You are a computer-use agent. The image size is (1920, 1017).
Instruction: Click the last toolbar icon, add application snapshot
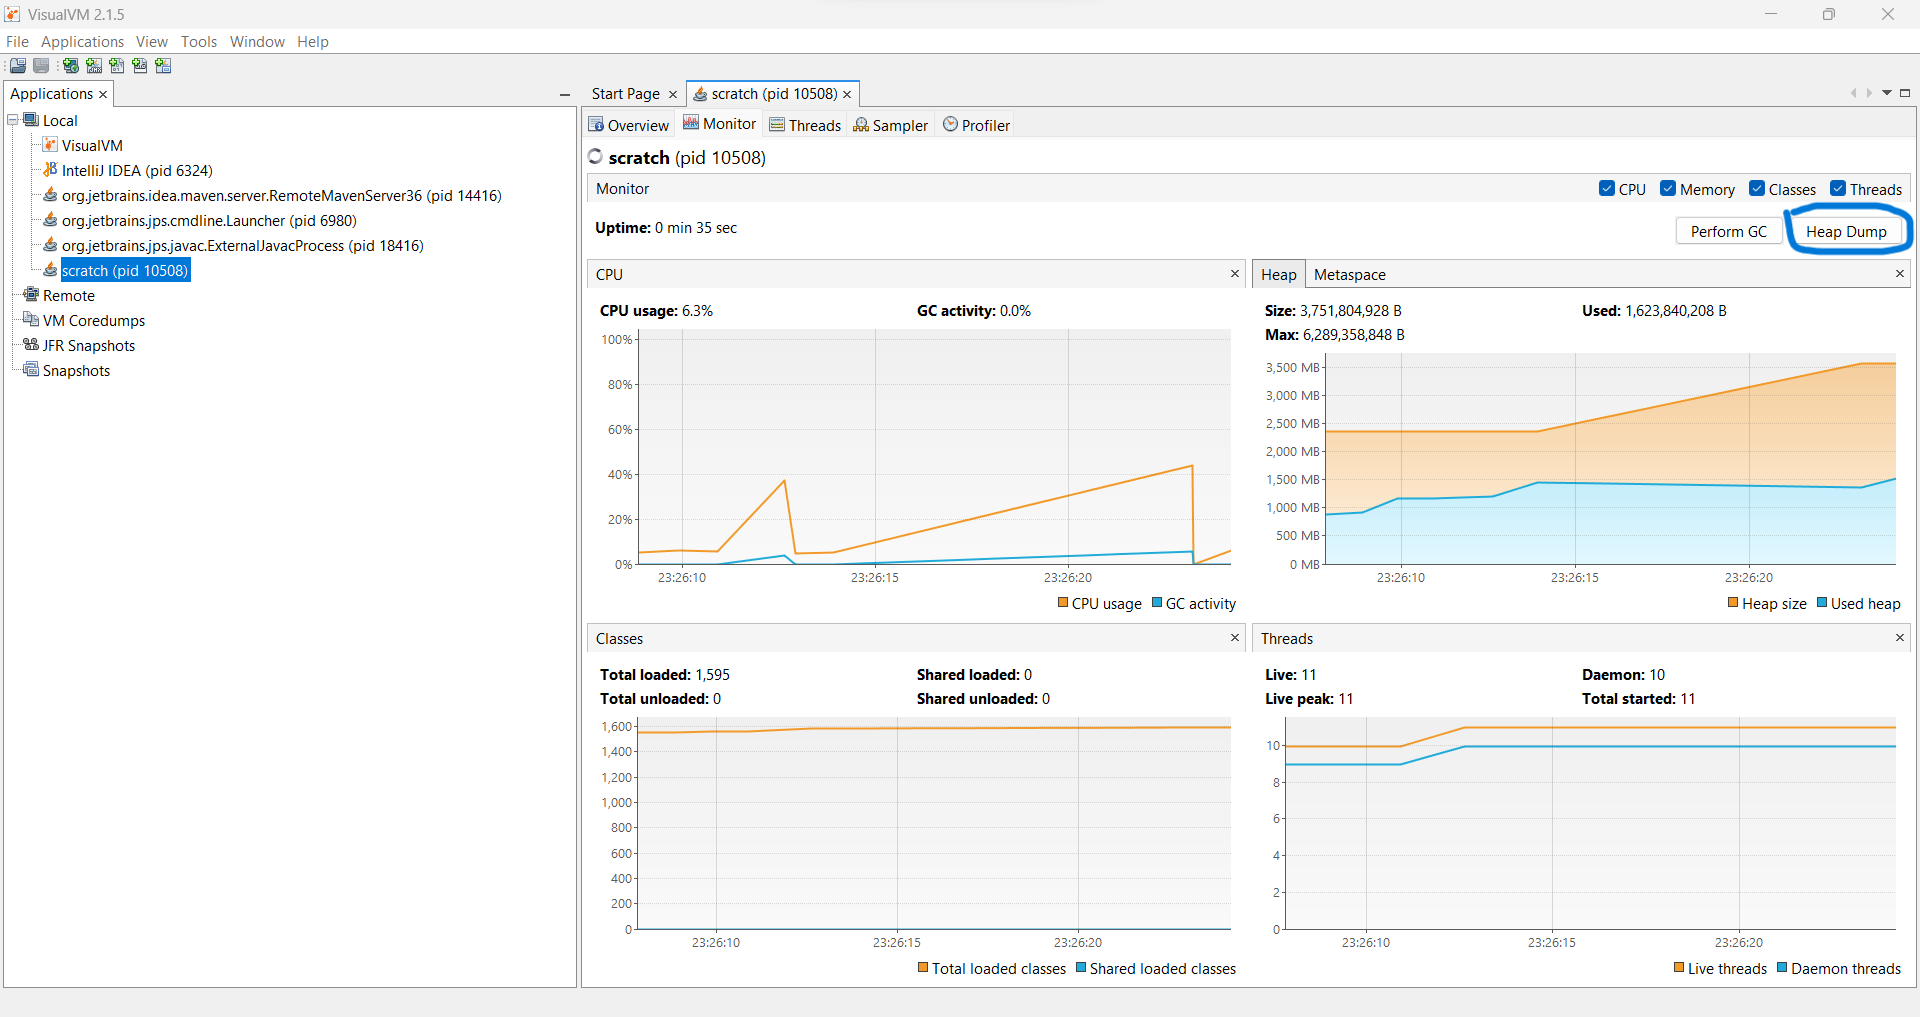tap(163, 66)
